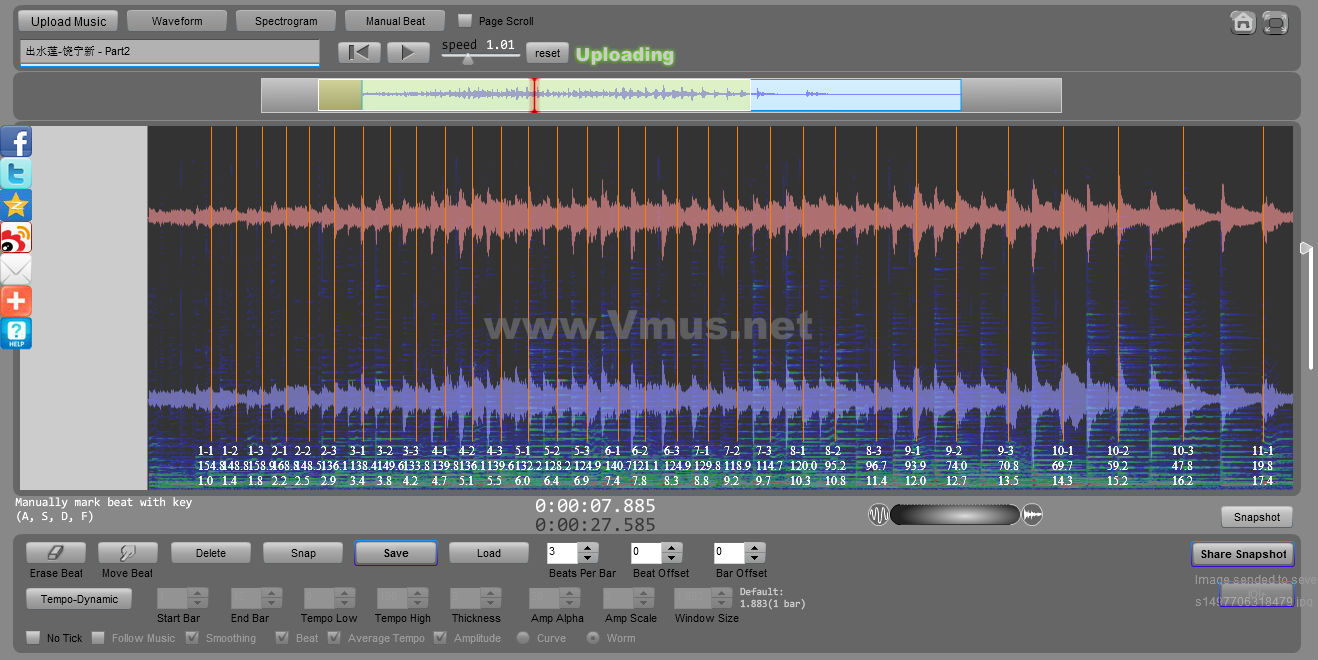Click the playback speed slider handle
Screen dimensions: 1318x660
pos(467,59)
